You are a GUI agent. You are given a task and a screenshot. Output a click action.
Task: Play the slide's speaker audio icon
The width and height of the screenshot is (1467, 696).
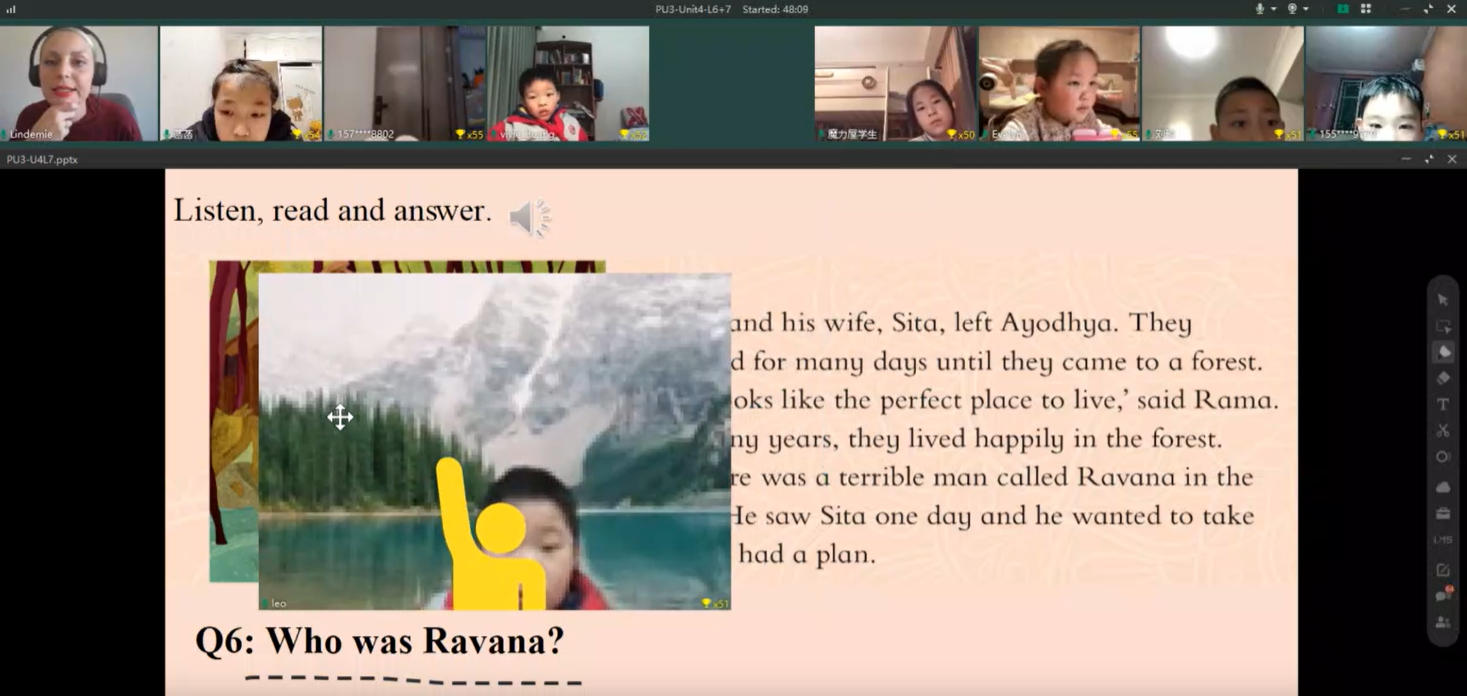[x=529, y=217]
